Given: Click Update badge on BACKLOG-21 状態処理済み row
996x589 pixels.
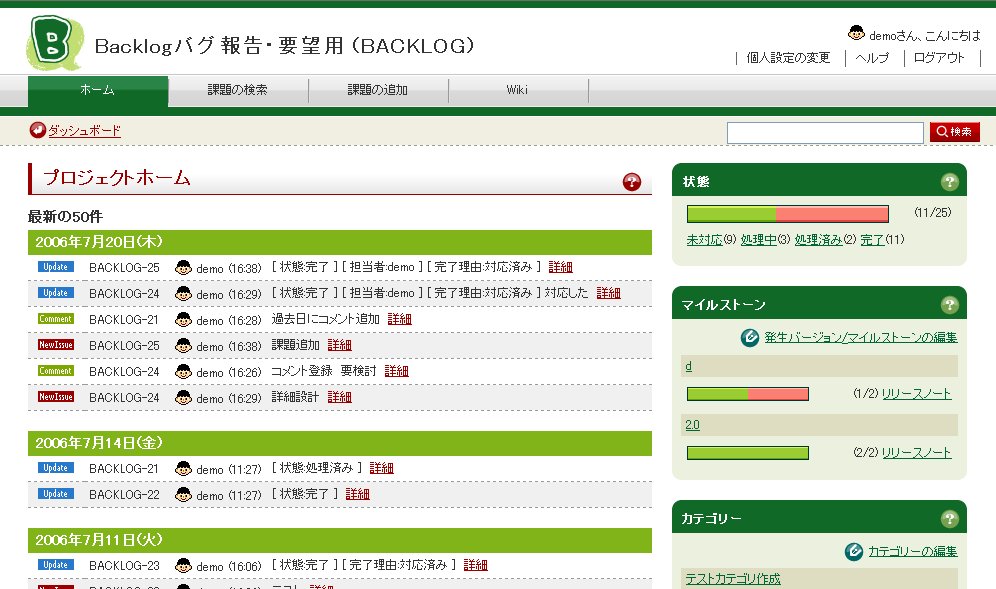Looking at the screenshot, I should (x=56, y=468).
